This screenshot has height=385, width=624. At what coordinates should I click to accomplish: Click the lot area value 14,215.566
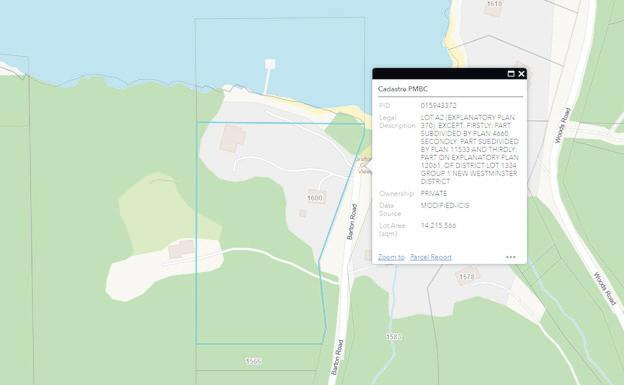(438, 225)
